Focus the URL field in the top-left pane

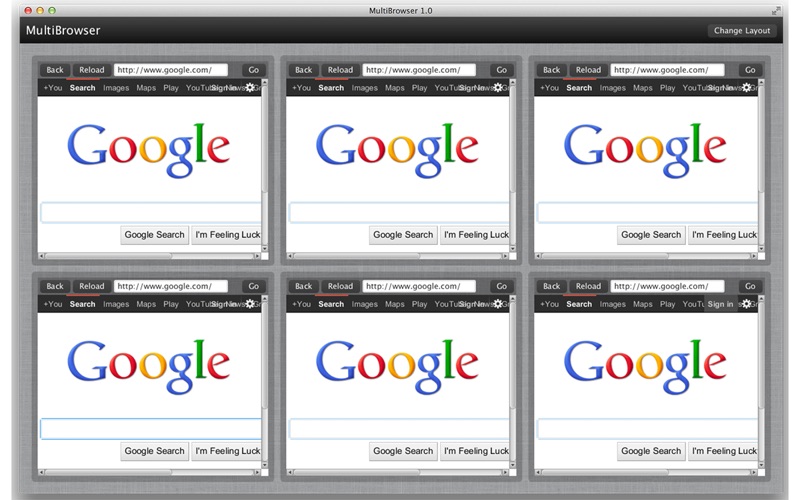(x=170, y=70)
